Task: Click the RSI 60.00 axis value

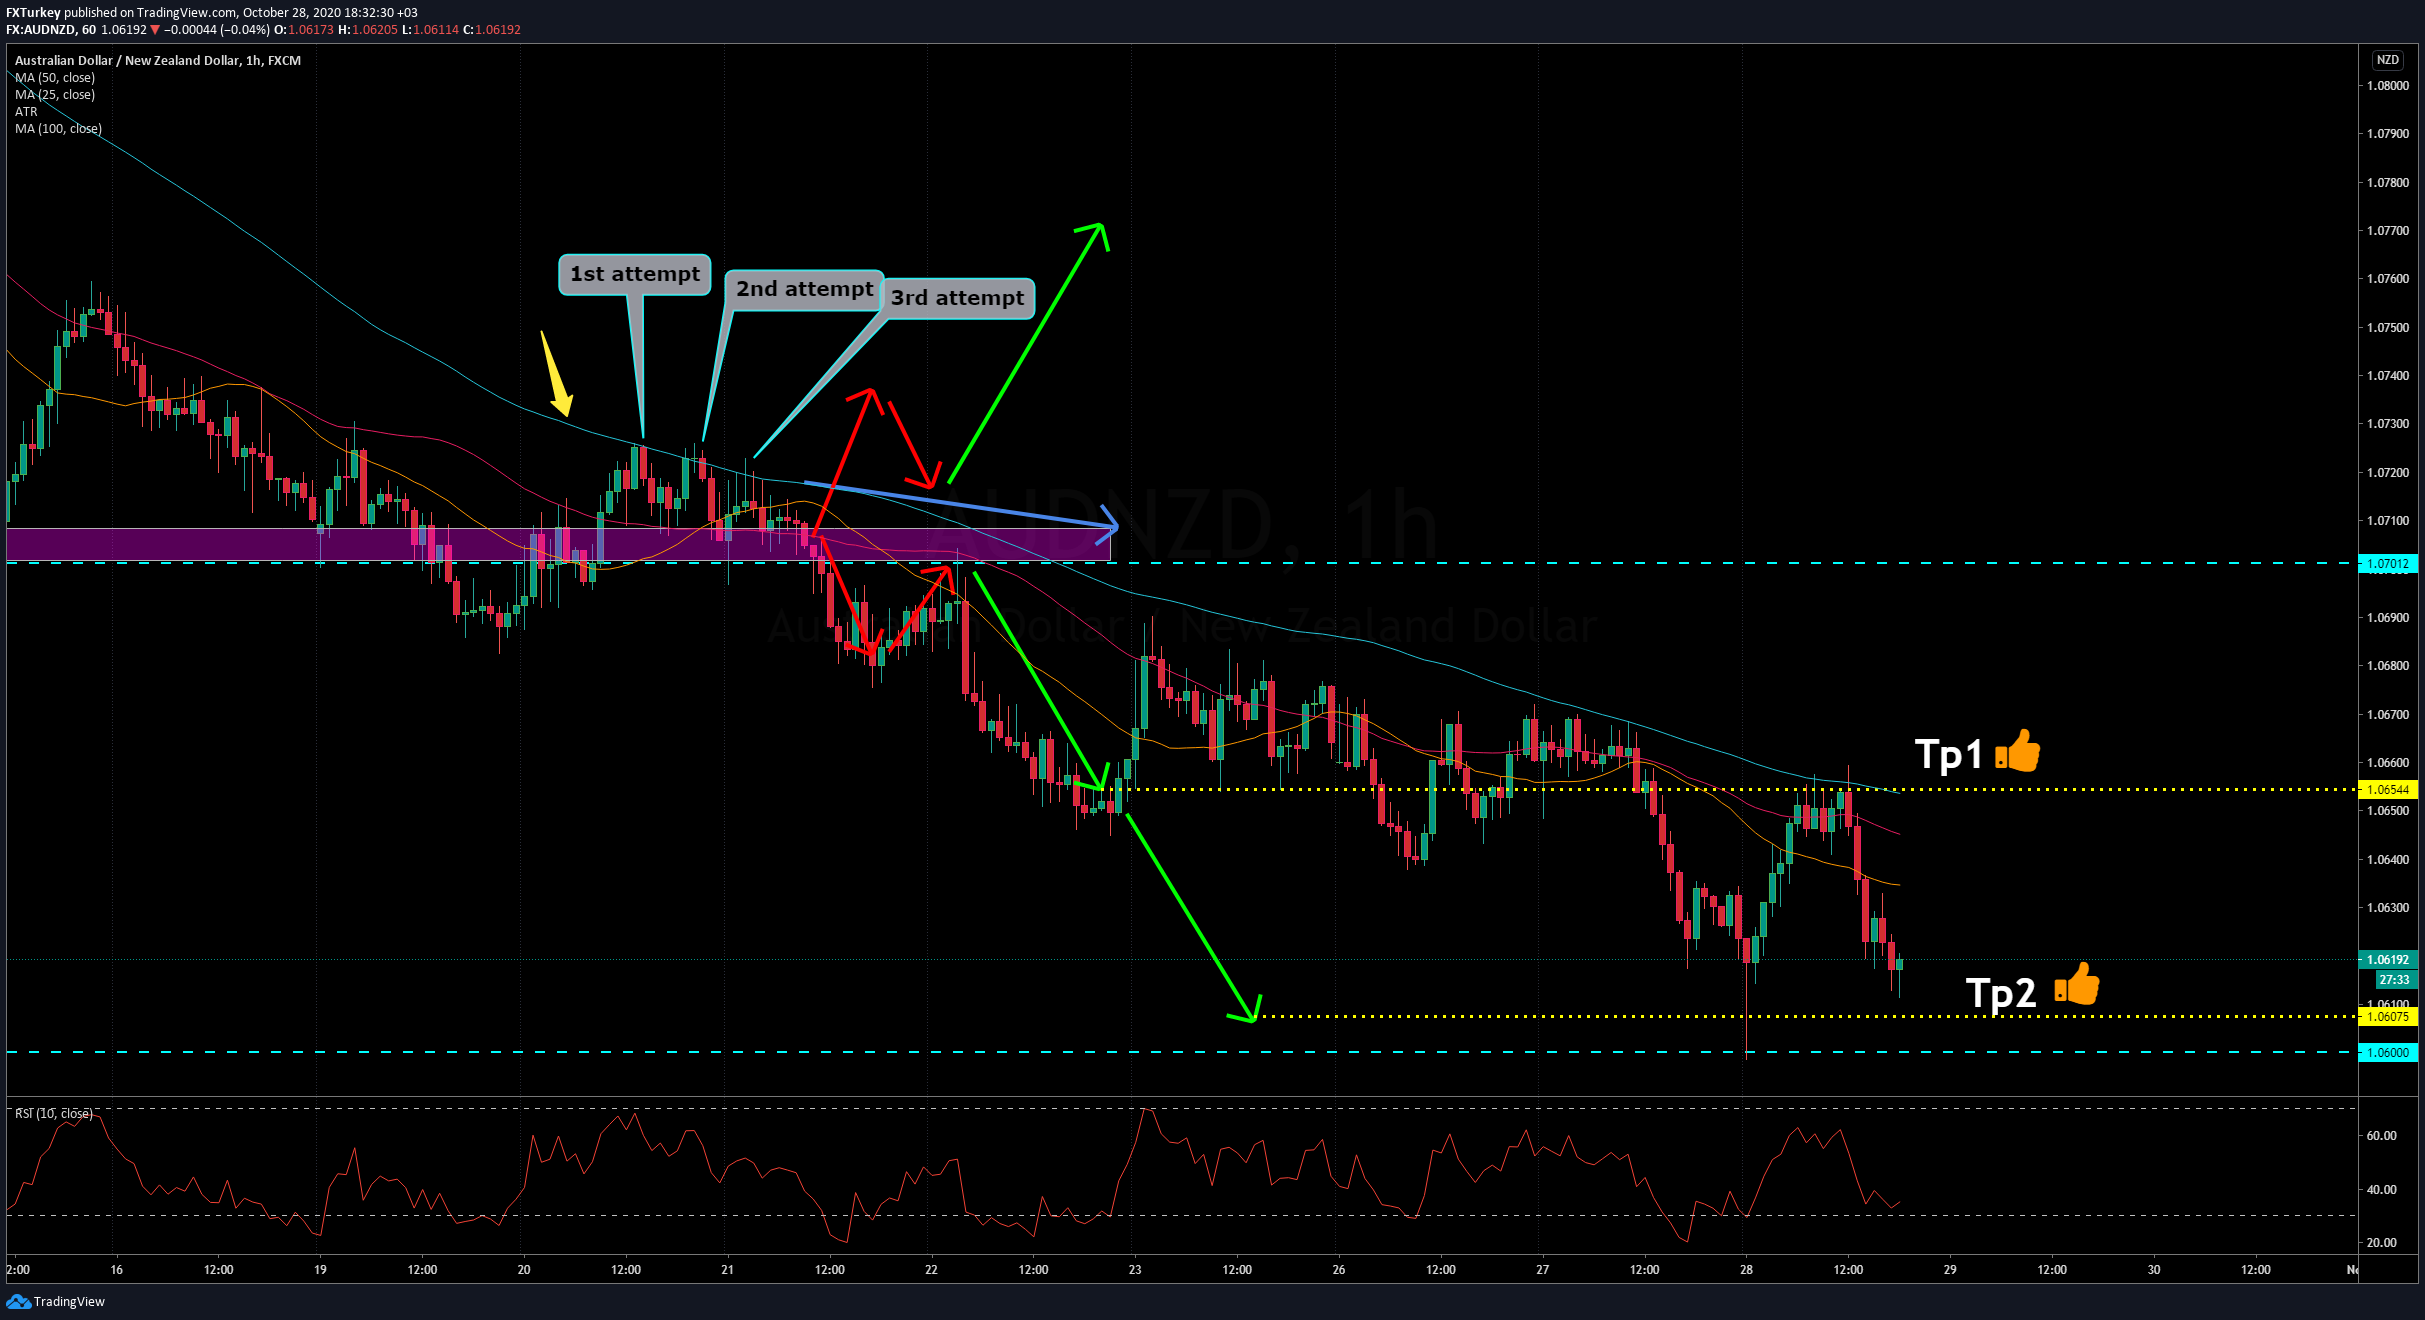Action: tap(2382, 1135)
